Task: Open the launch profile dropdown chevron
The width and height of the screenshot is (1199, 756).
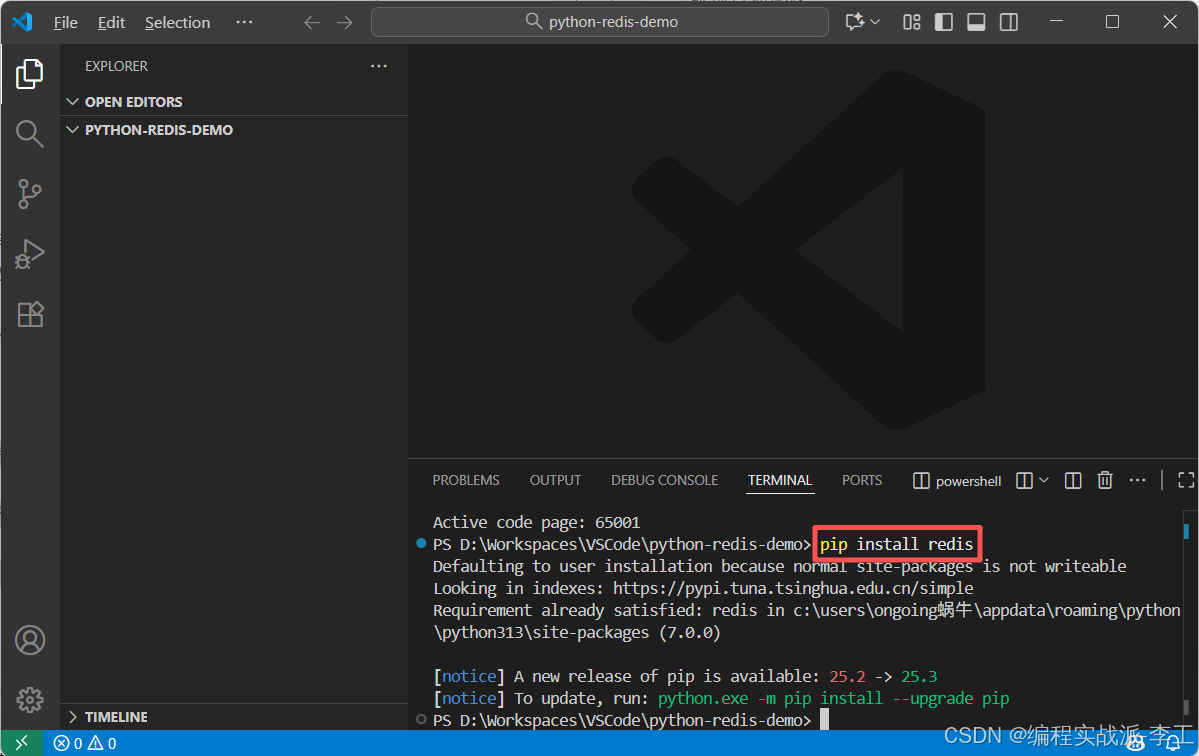Action: [1044, 480]
